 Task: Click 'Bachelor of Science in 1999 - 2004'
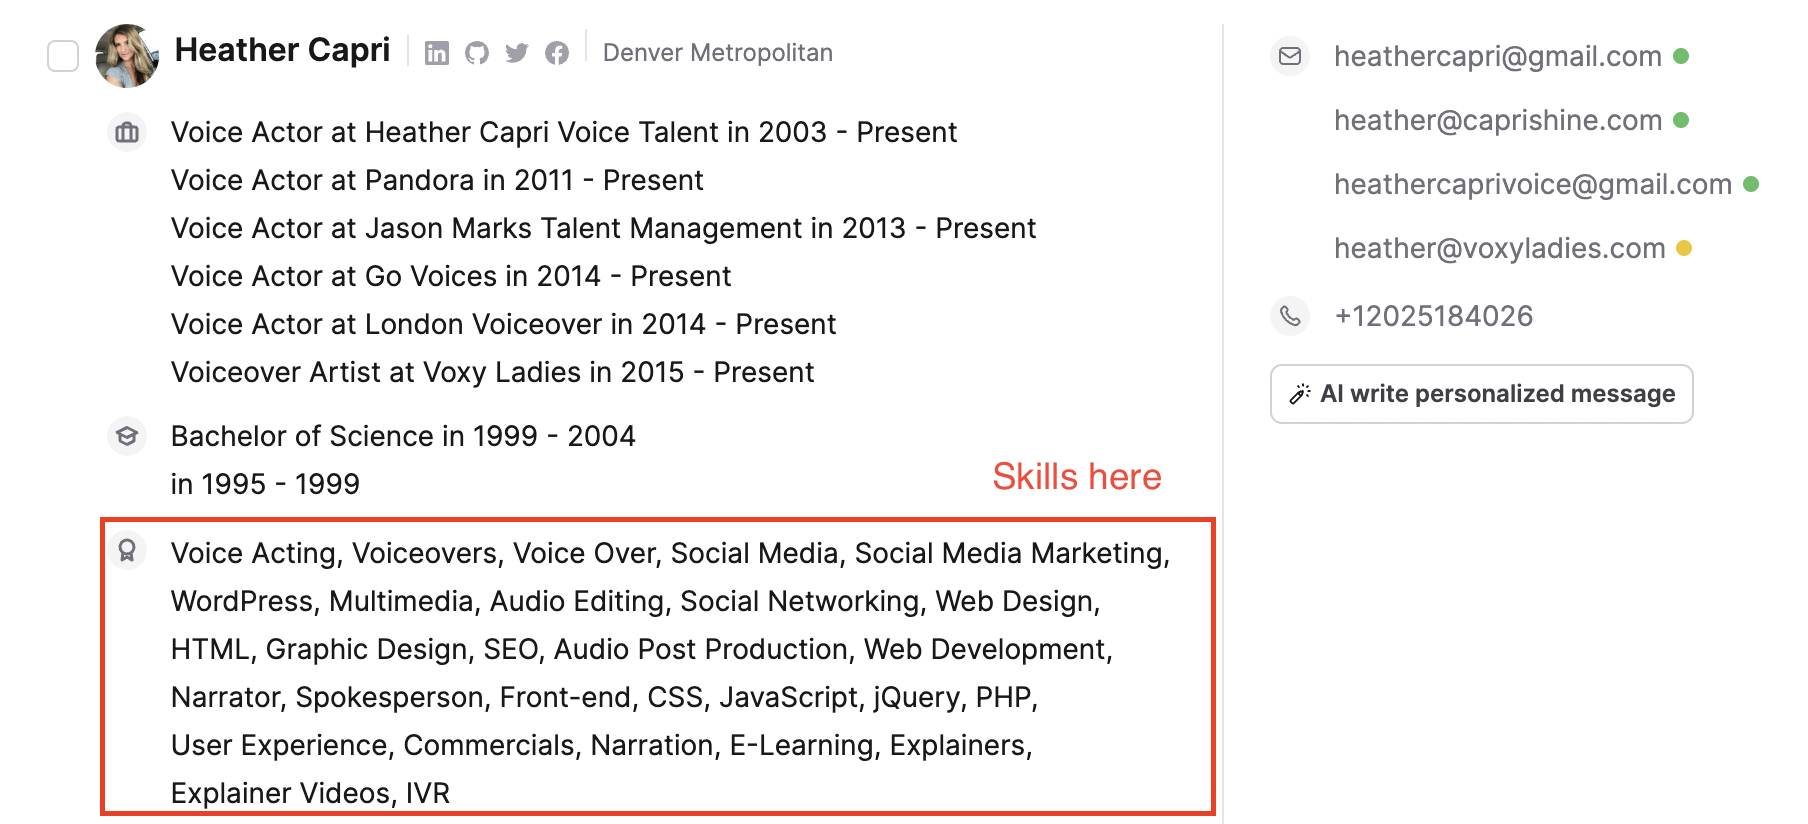[403, 436]
